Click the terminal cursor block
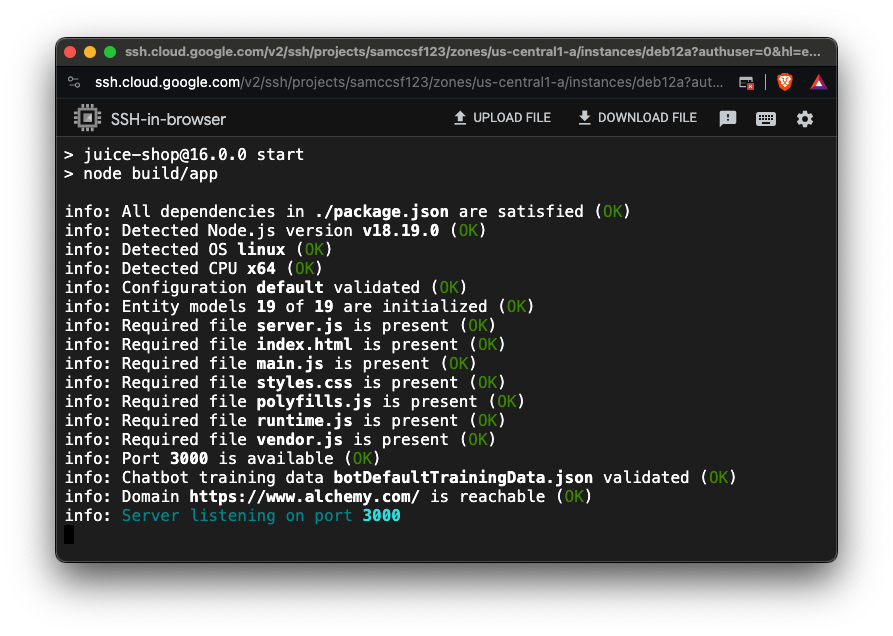The height and width of the screenshot is (636, 893). click(69, 535)
